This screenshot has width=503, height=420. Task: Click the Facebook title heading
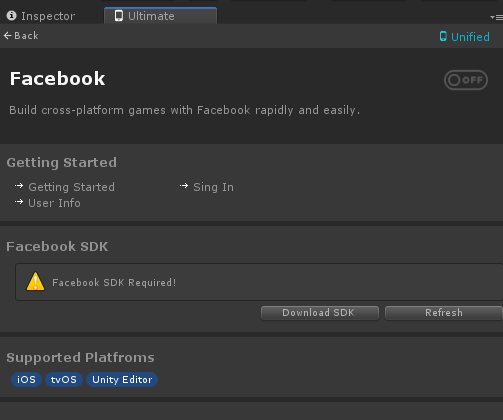tap(57, 79)
